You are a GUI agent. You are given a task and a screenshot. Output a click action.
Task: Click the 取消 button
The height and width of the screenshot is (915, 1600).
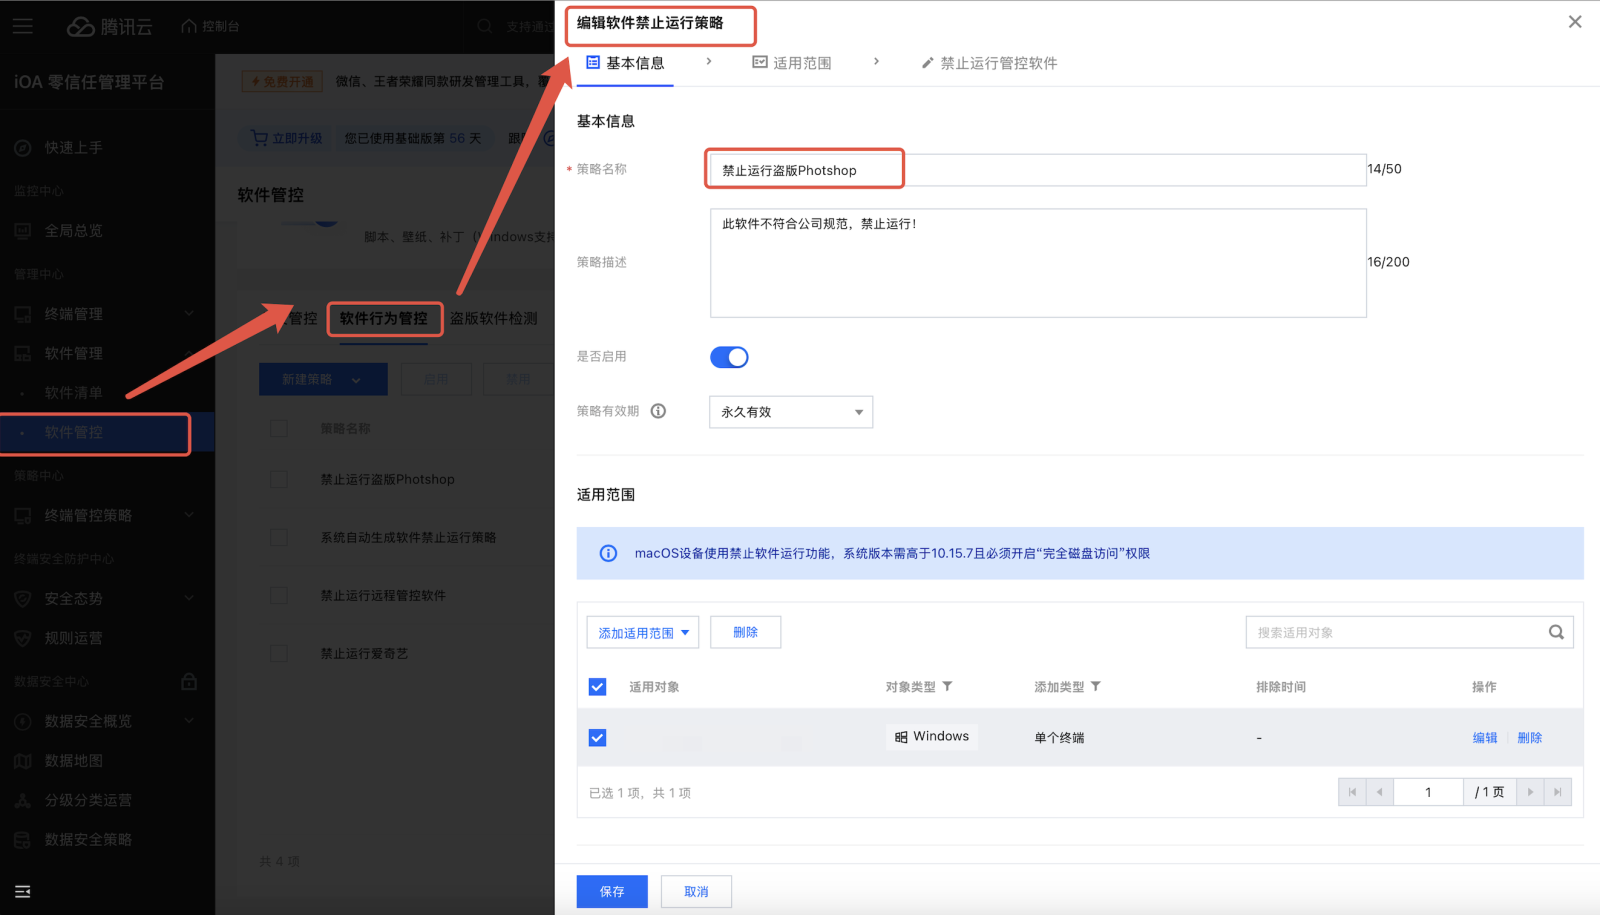click(x=696, y=892)
